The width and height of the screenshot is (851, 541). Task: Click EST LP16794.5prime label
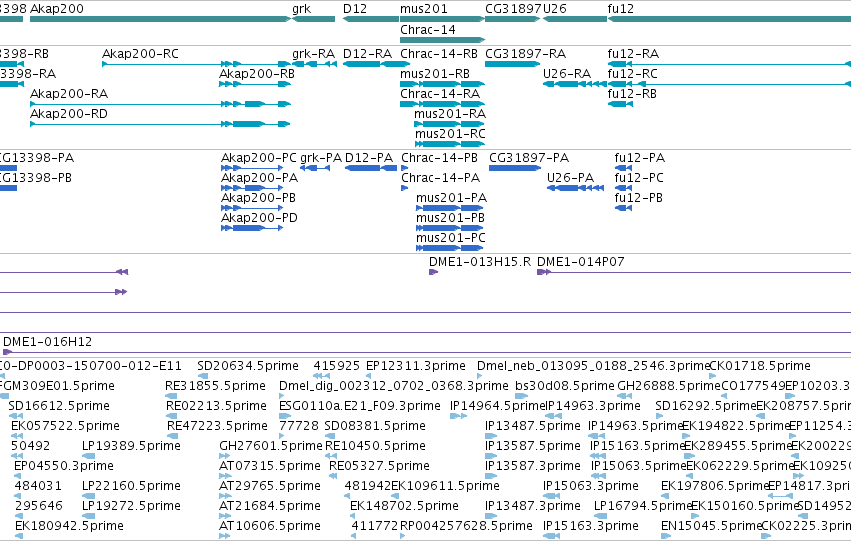[x=643, y=506]
